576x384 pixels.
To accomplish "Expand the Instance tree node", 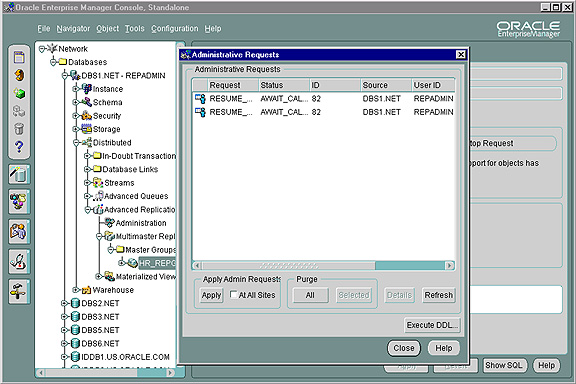I will (76, 89).
